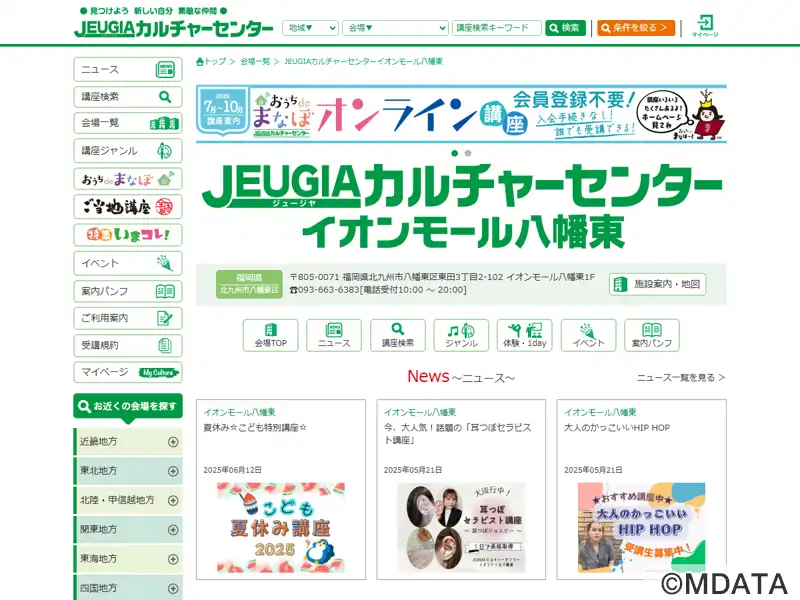Viewport: 800px width, 600px height.
Task: Click the 会場一覧 breadcrumb link
Action: click(255, 61)
